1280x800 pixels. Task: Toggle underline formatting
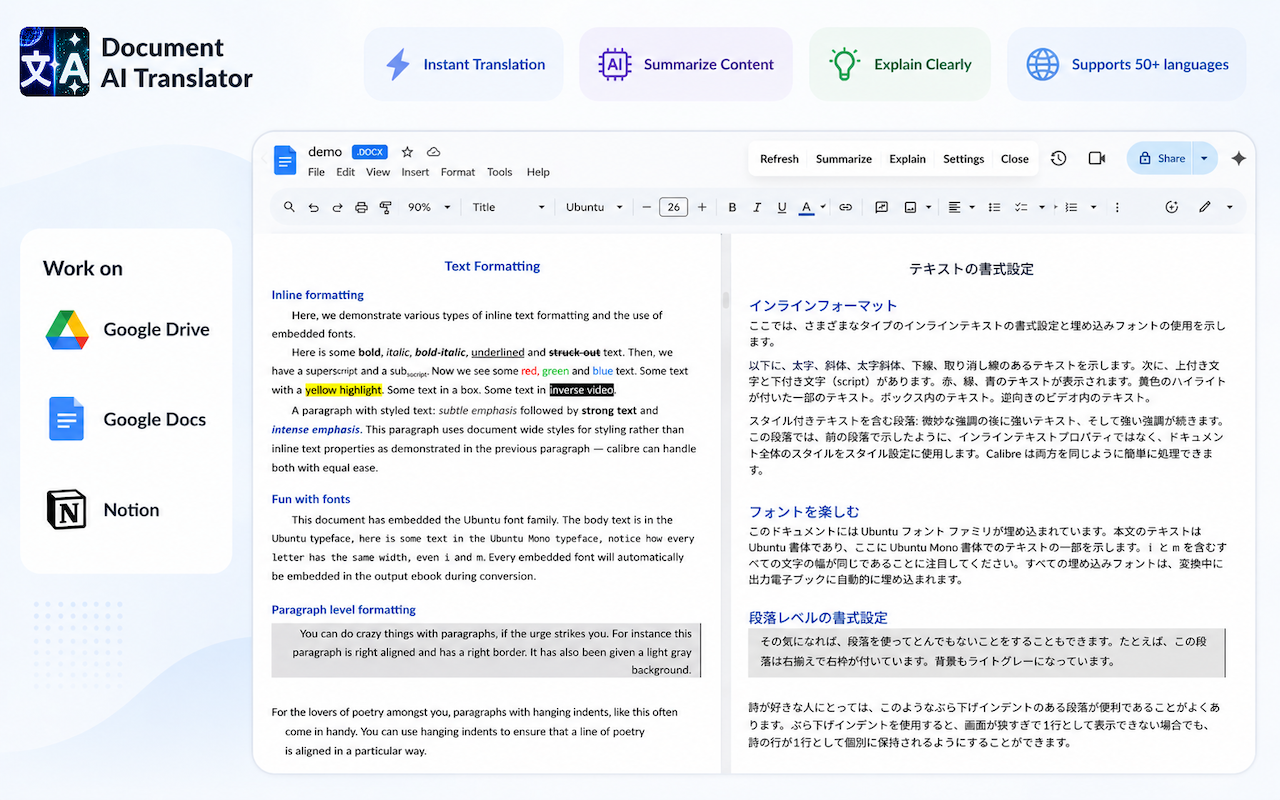click(782, 207)
